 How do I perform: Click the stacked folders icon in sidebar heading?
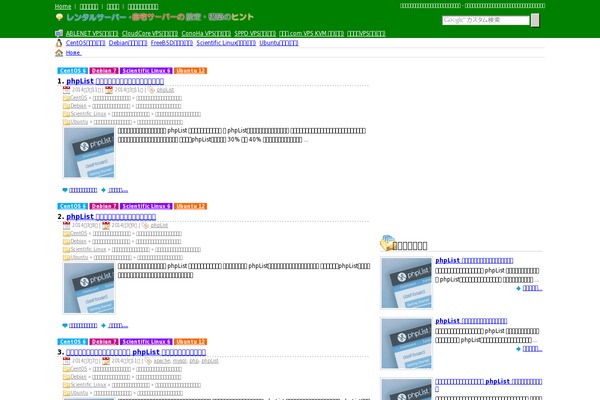(x=387, y=243)
